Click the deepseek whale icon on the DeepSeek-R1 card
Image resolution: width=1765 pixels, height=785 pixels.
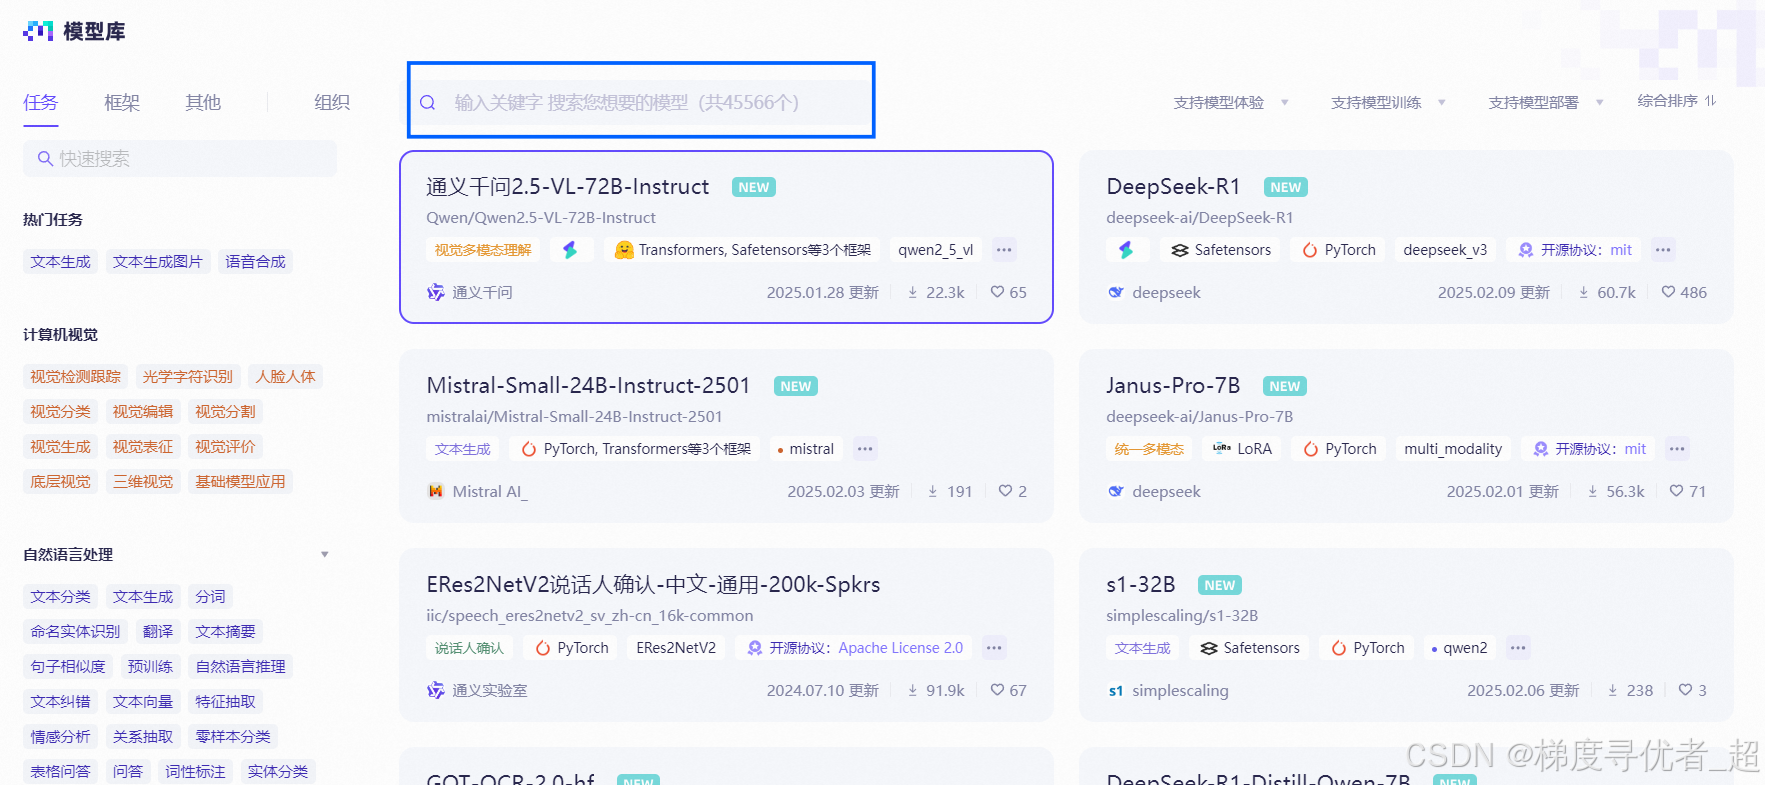pos(1116,292)
